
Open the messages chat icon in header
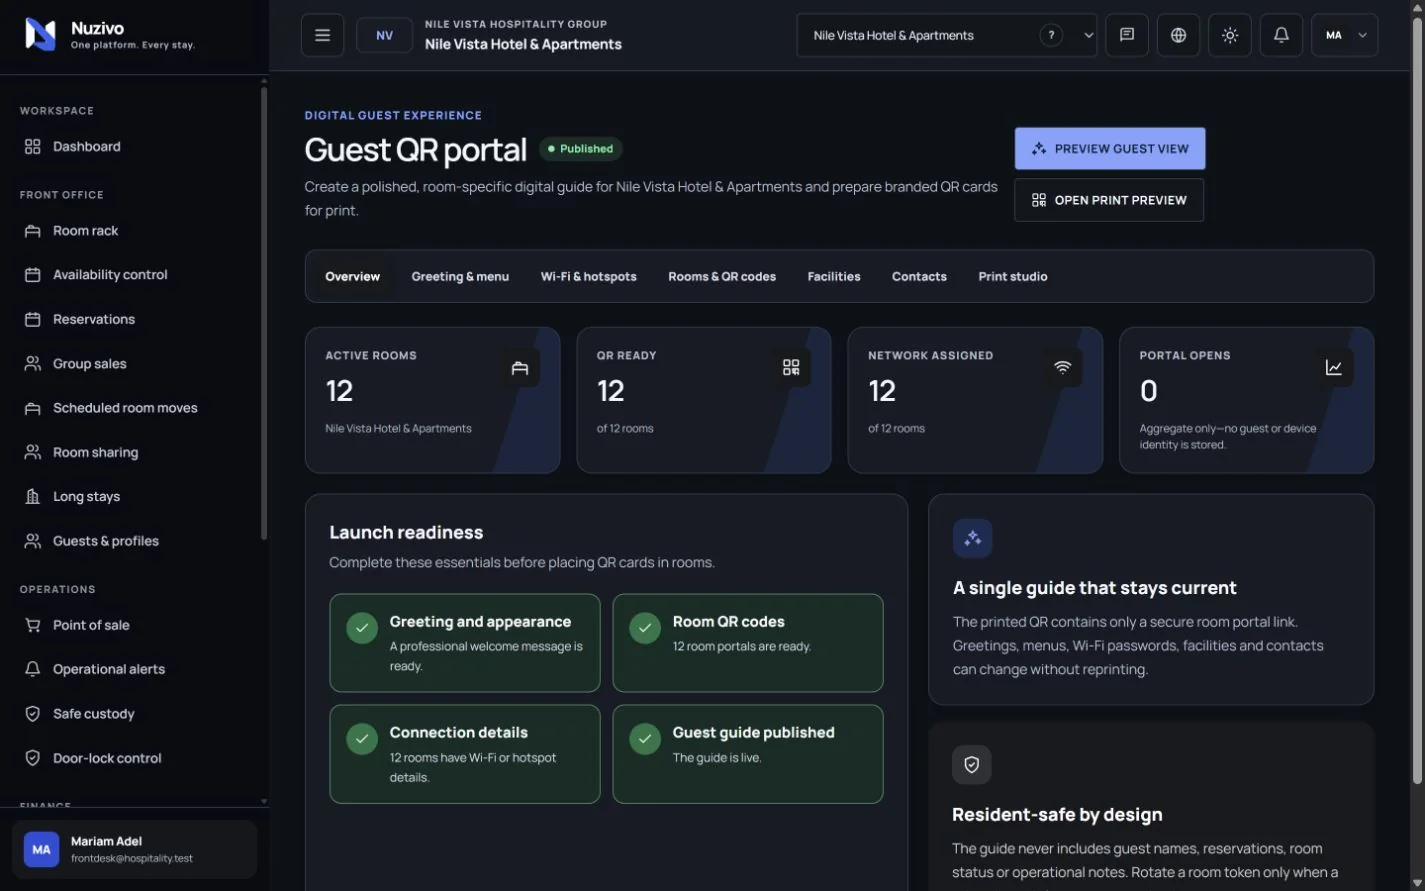(1127, 35)
